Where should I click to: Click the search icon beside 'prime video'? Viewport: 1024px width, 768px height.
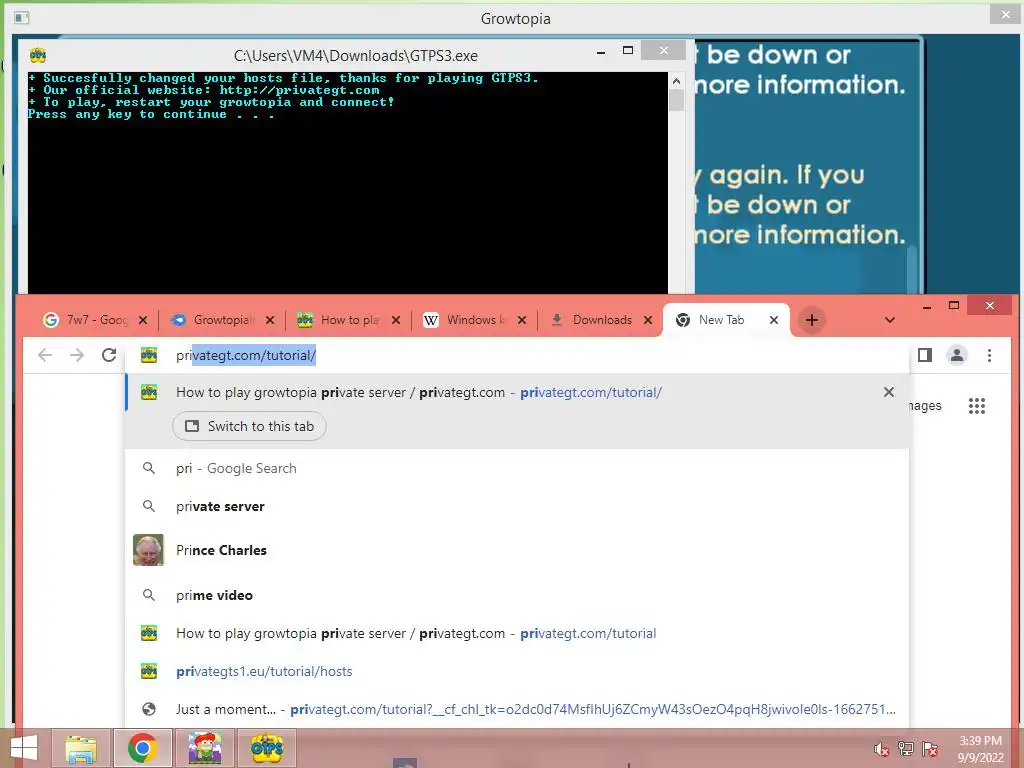pos(149,595)
